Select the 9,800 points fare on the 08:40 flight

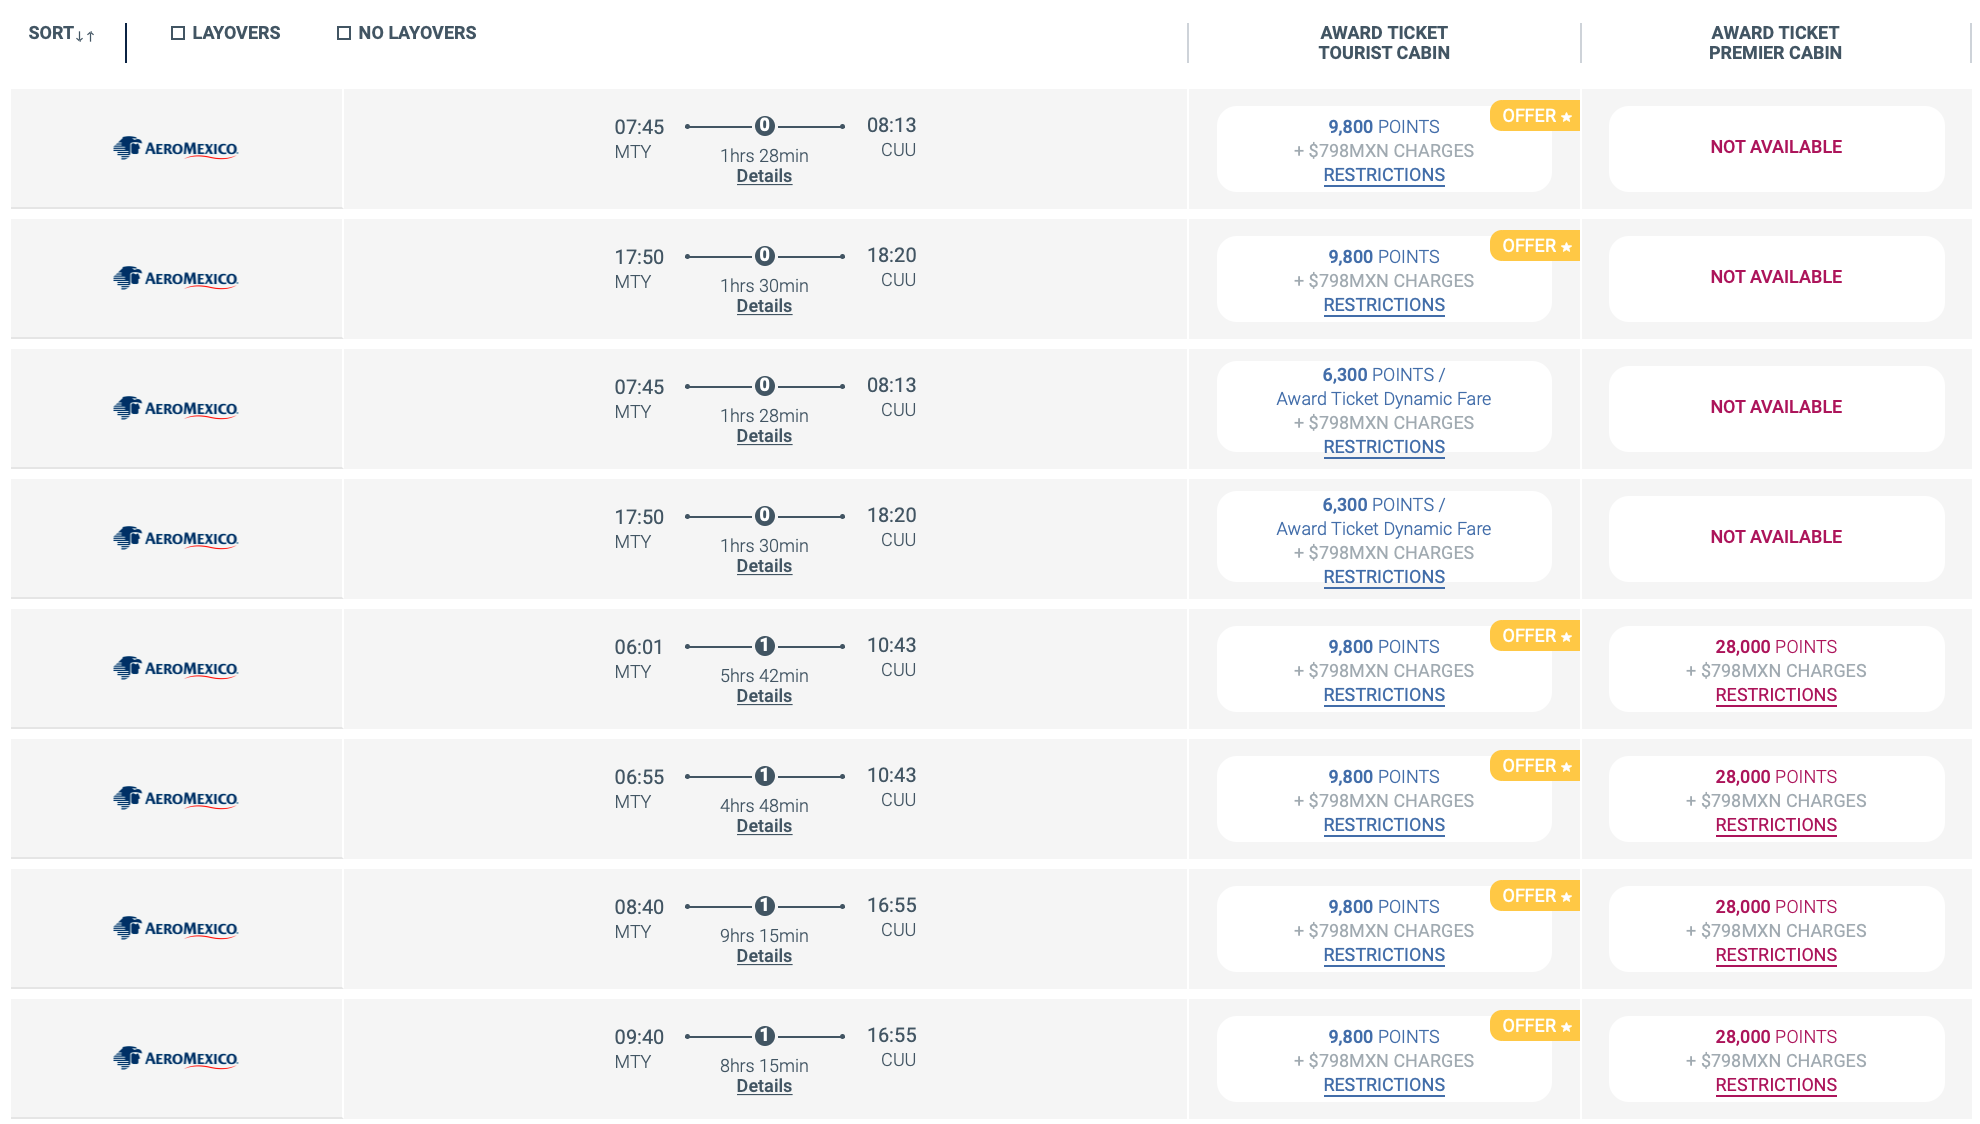pyautogui.click(x=1384, y=906)
